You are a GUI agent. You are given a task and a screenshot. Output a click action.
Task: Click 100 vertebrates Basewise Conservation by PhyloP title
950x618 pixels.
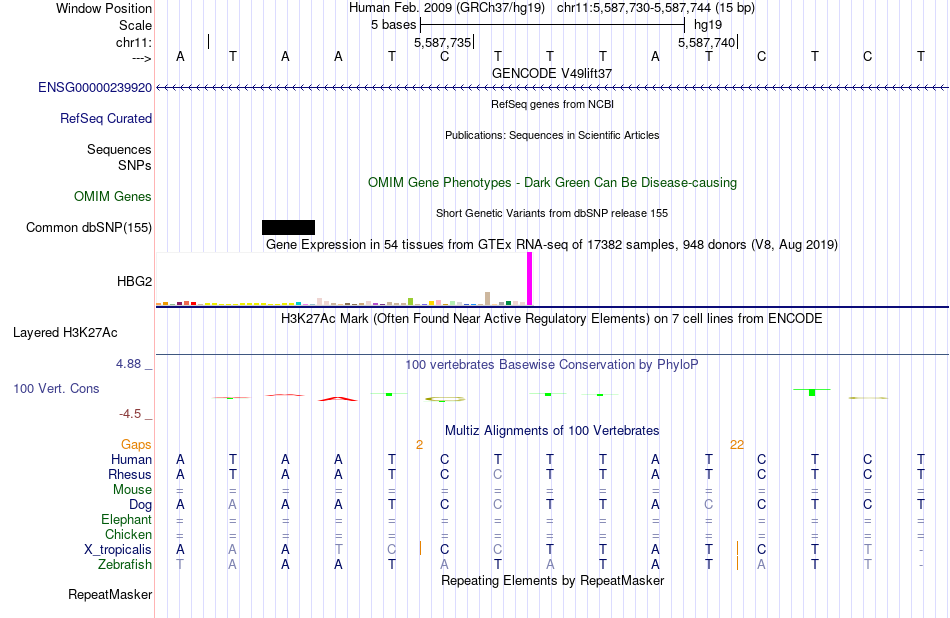pos(552,365)
